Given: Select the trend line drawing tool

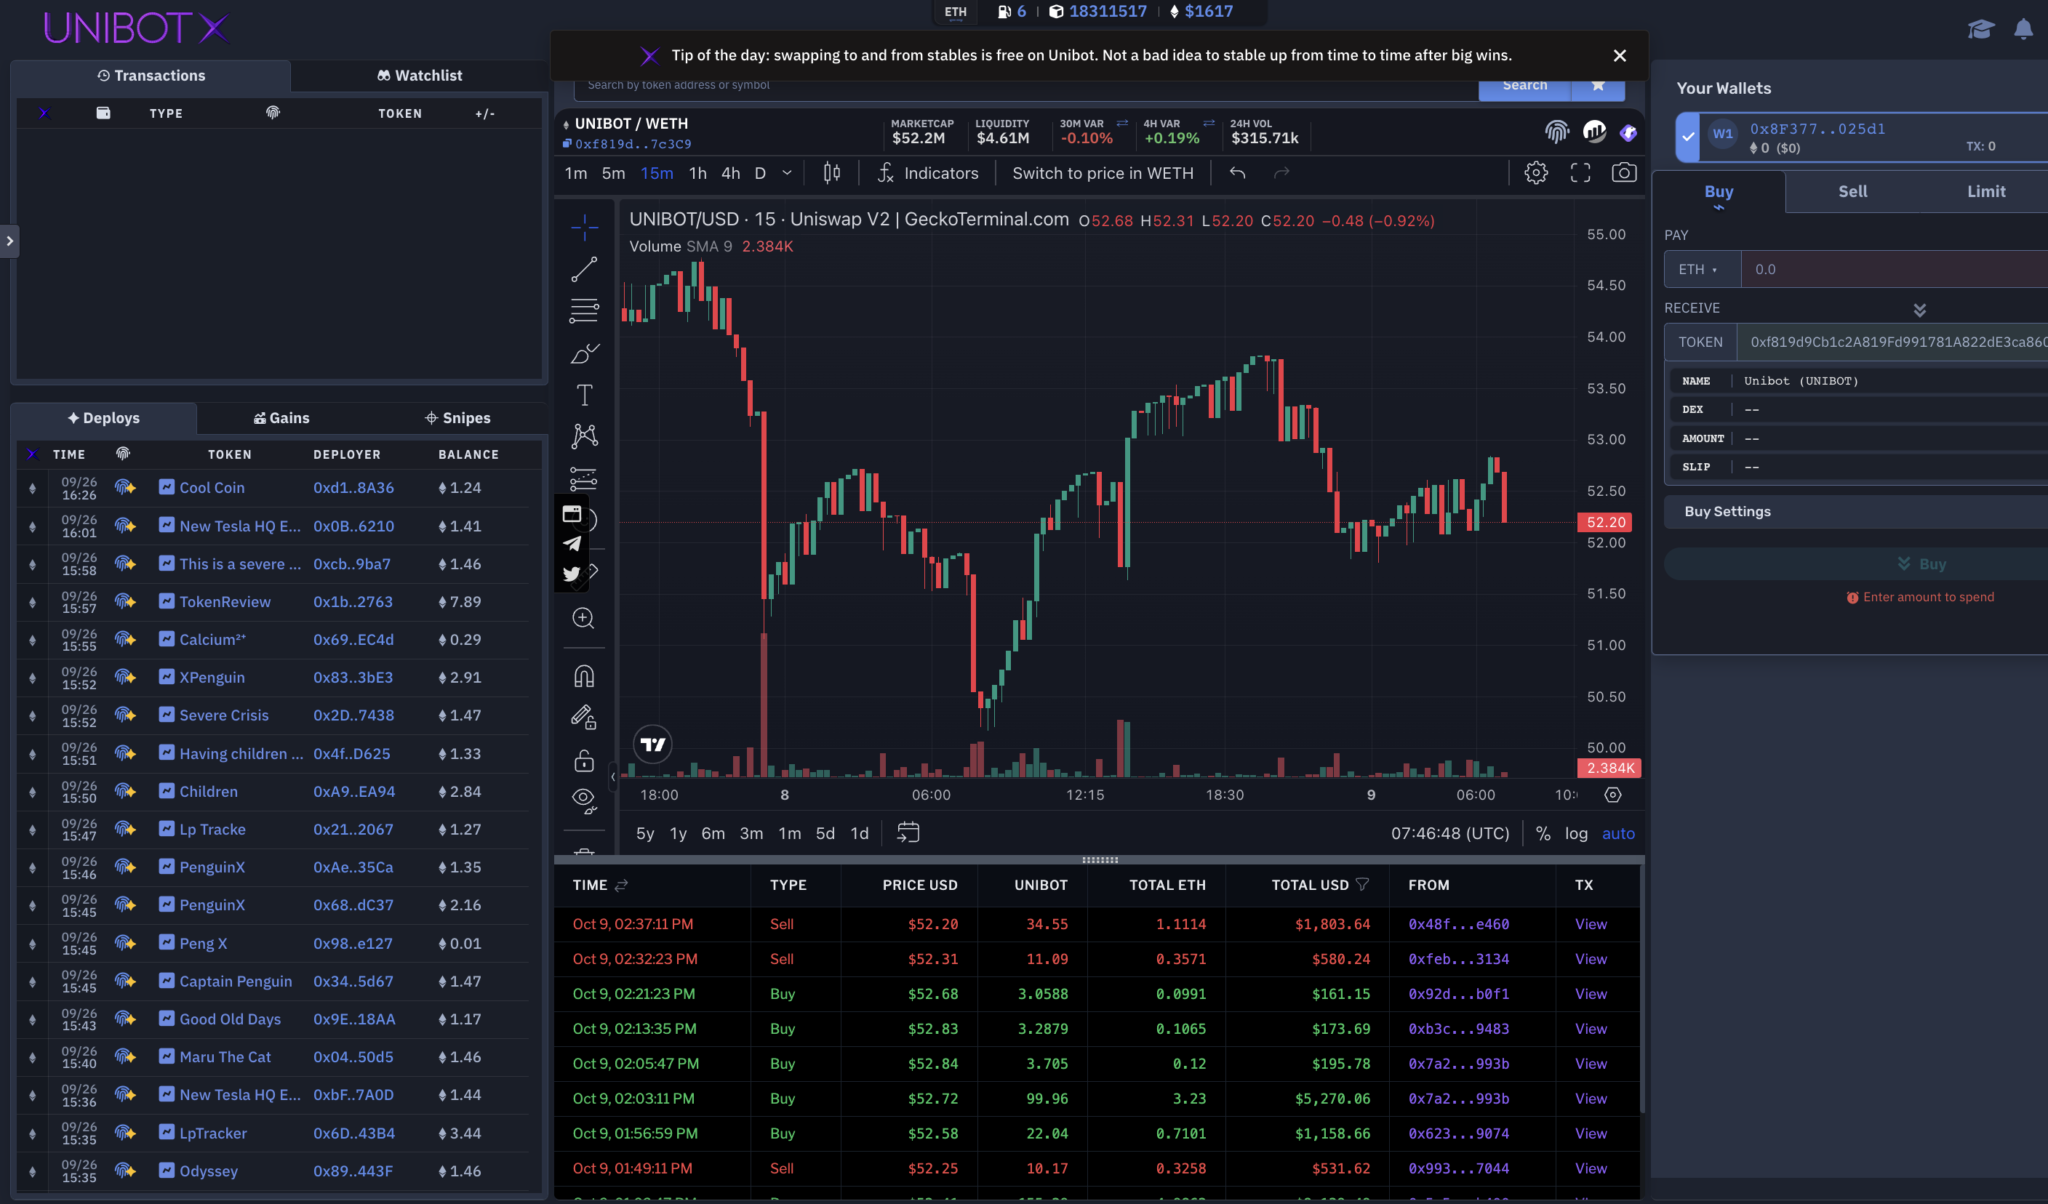Looking at the screenshot, I should pos(584,269).
